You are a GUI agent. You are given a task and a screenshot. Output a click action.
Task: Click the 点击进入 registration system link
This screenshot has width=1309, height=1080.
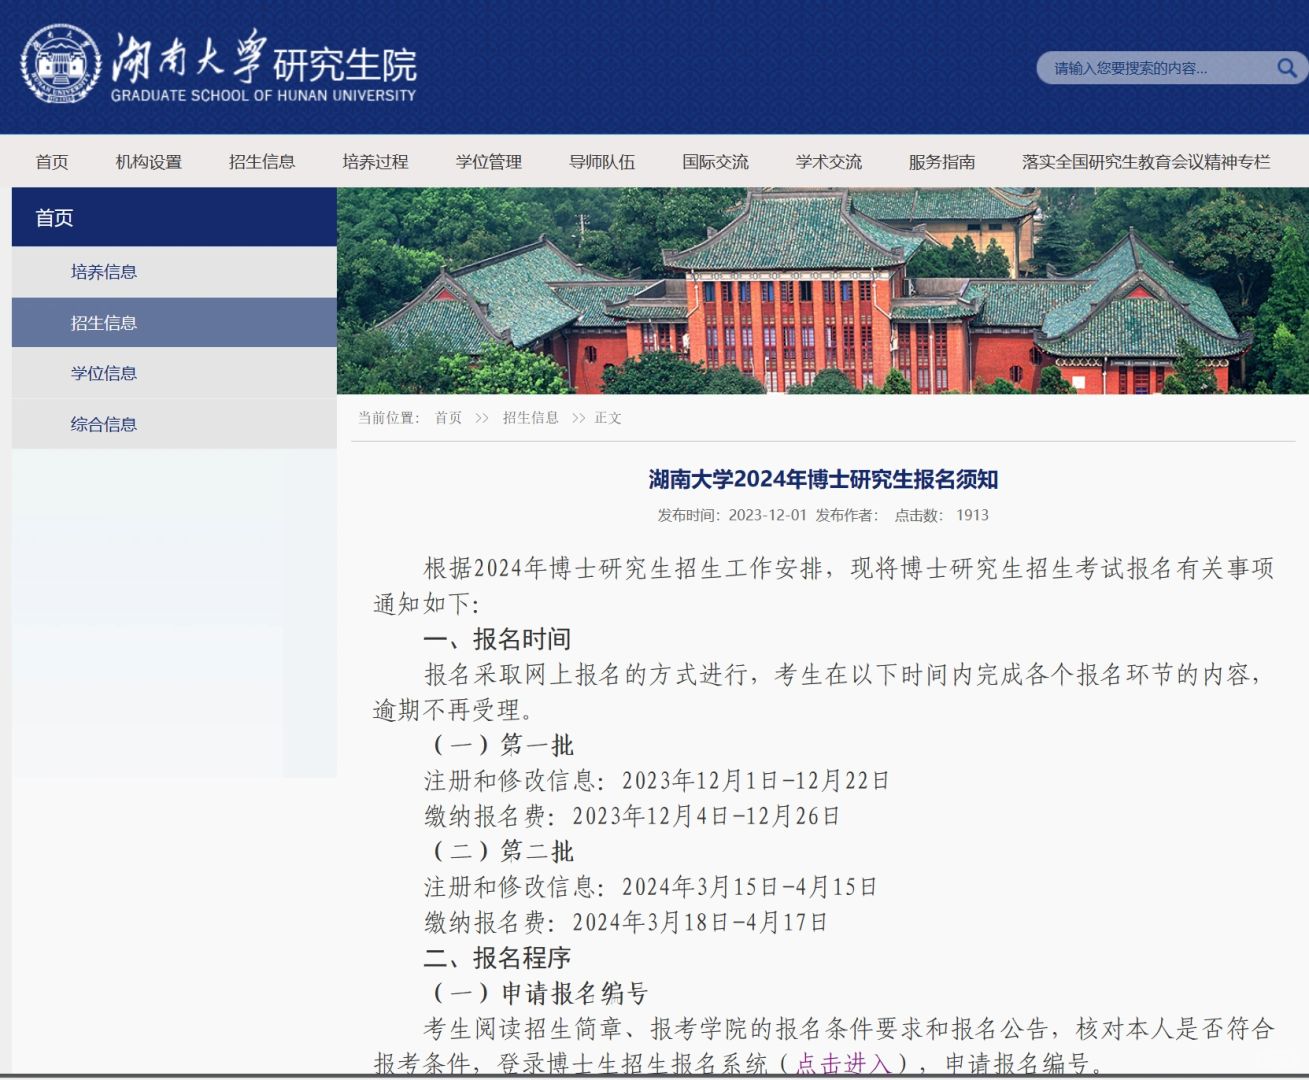(x=842, y=1063)
